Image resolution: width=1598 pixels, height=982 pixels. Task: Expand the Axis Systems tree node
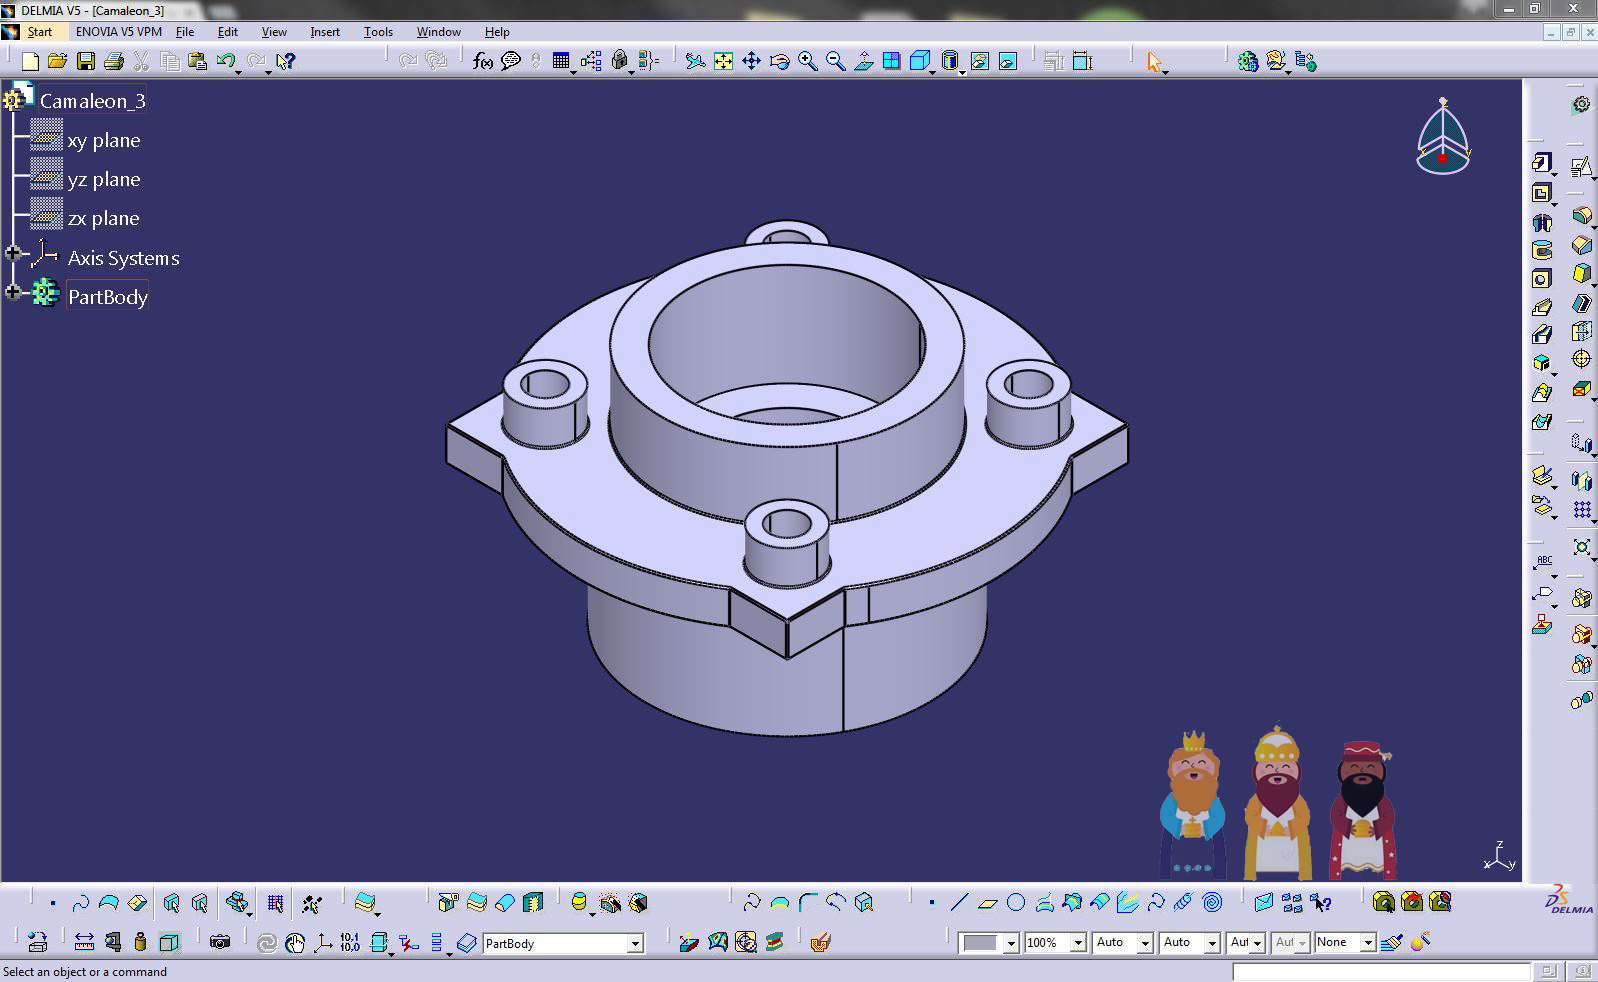click(x=13, y=254)
